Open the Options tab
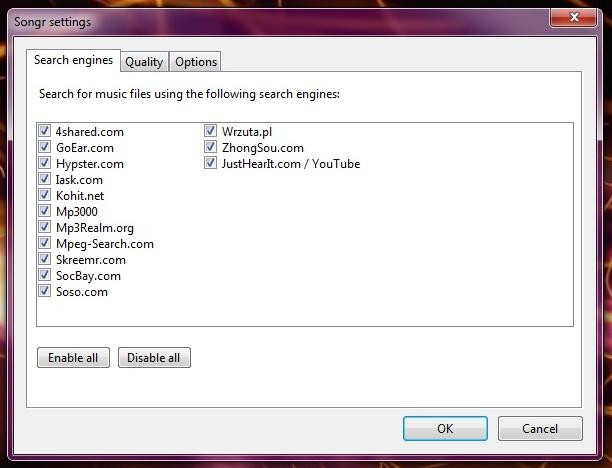Image resolution: width=612 pixels, height=468 pixels. [196, 62]
